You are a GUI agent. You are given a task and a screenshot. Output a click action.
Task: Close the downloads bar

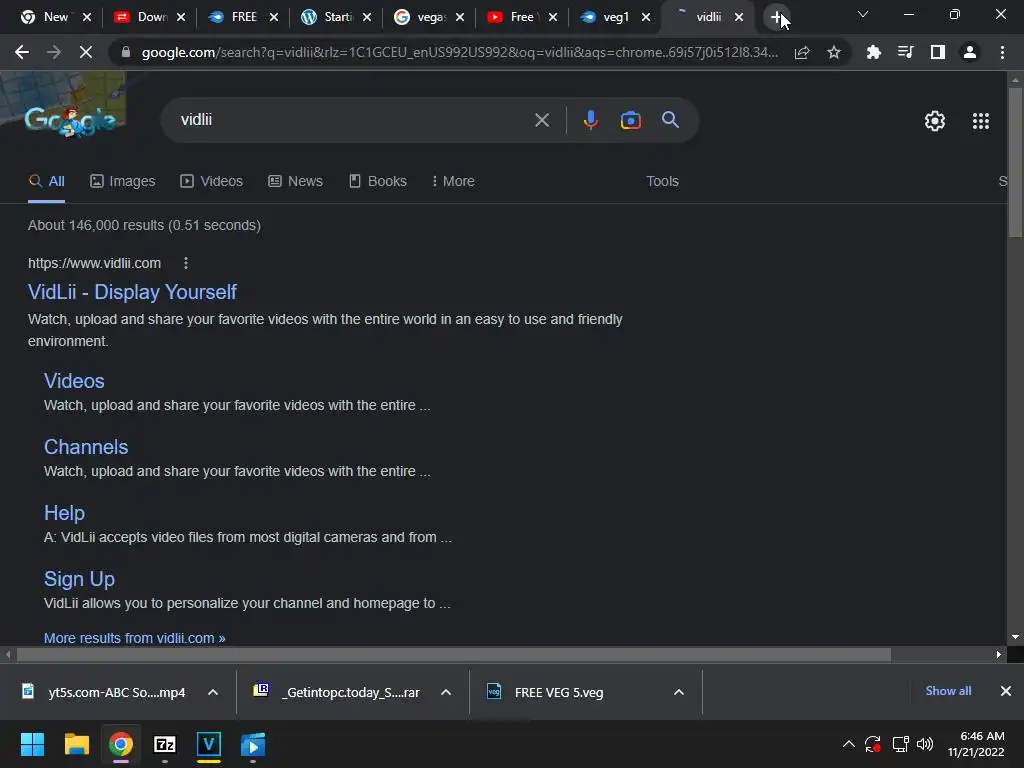(x=1006, y=691)
